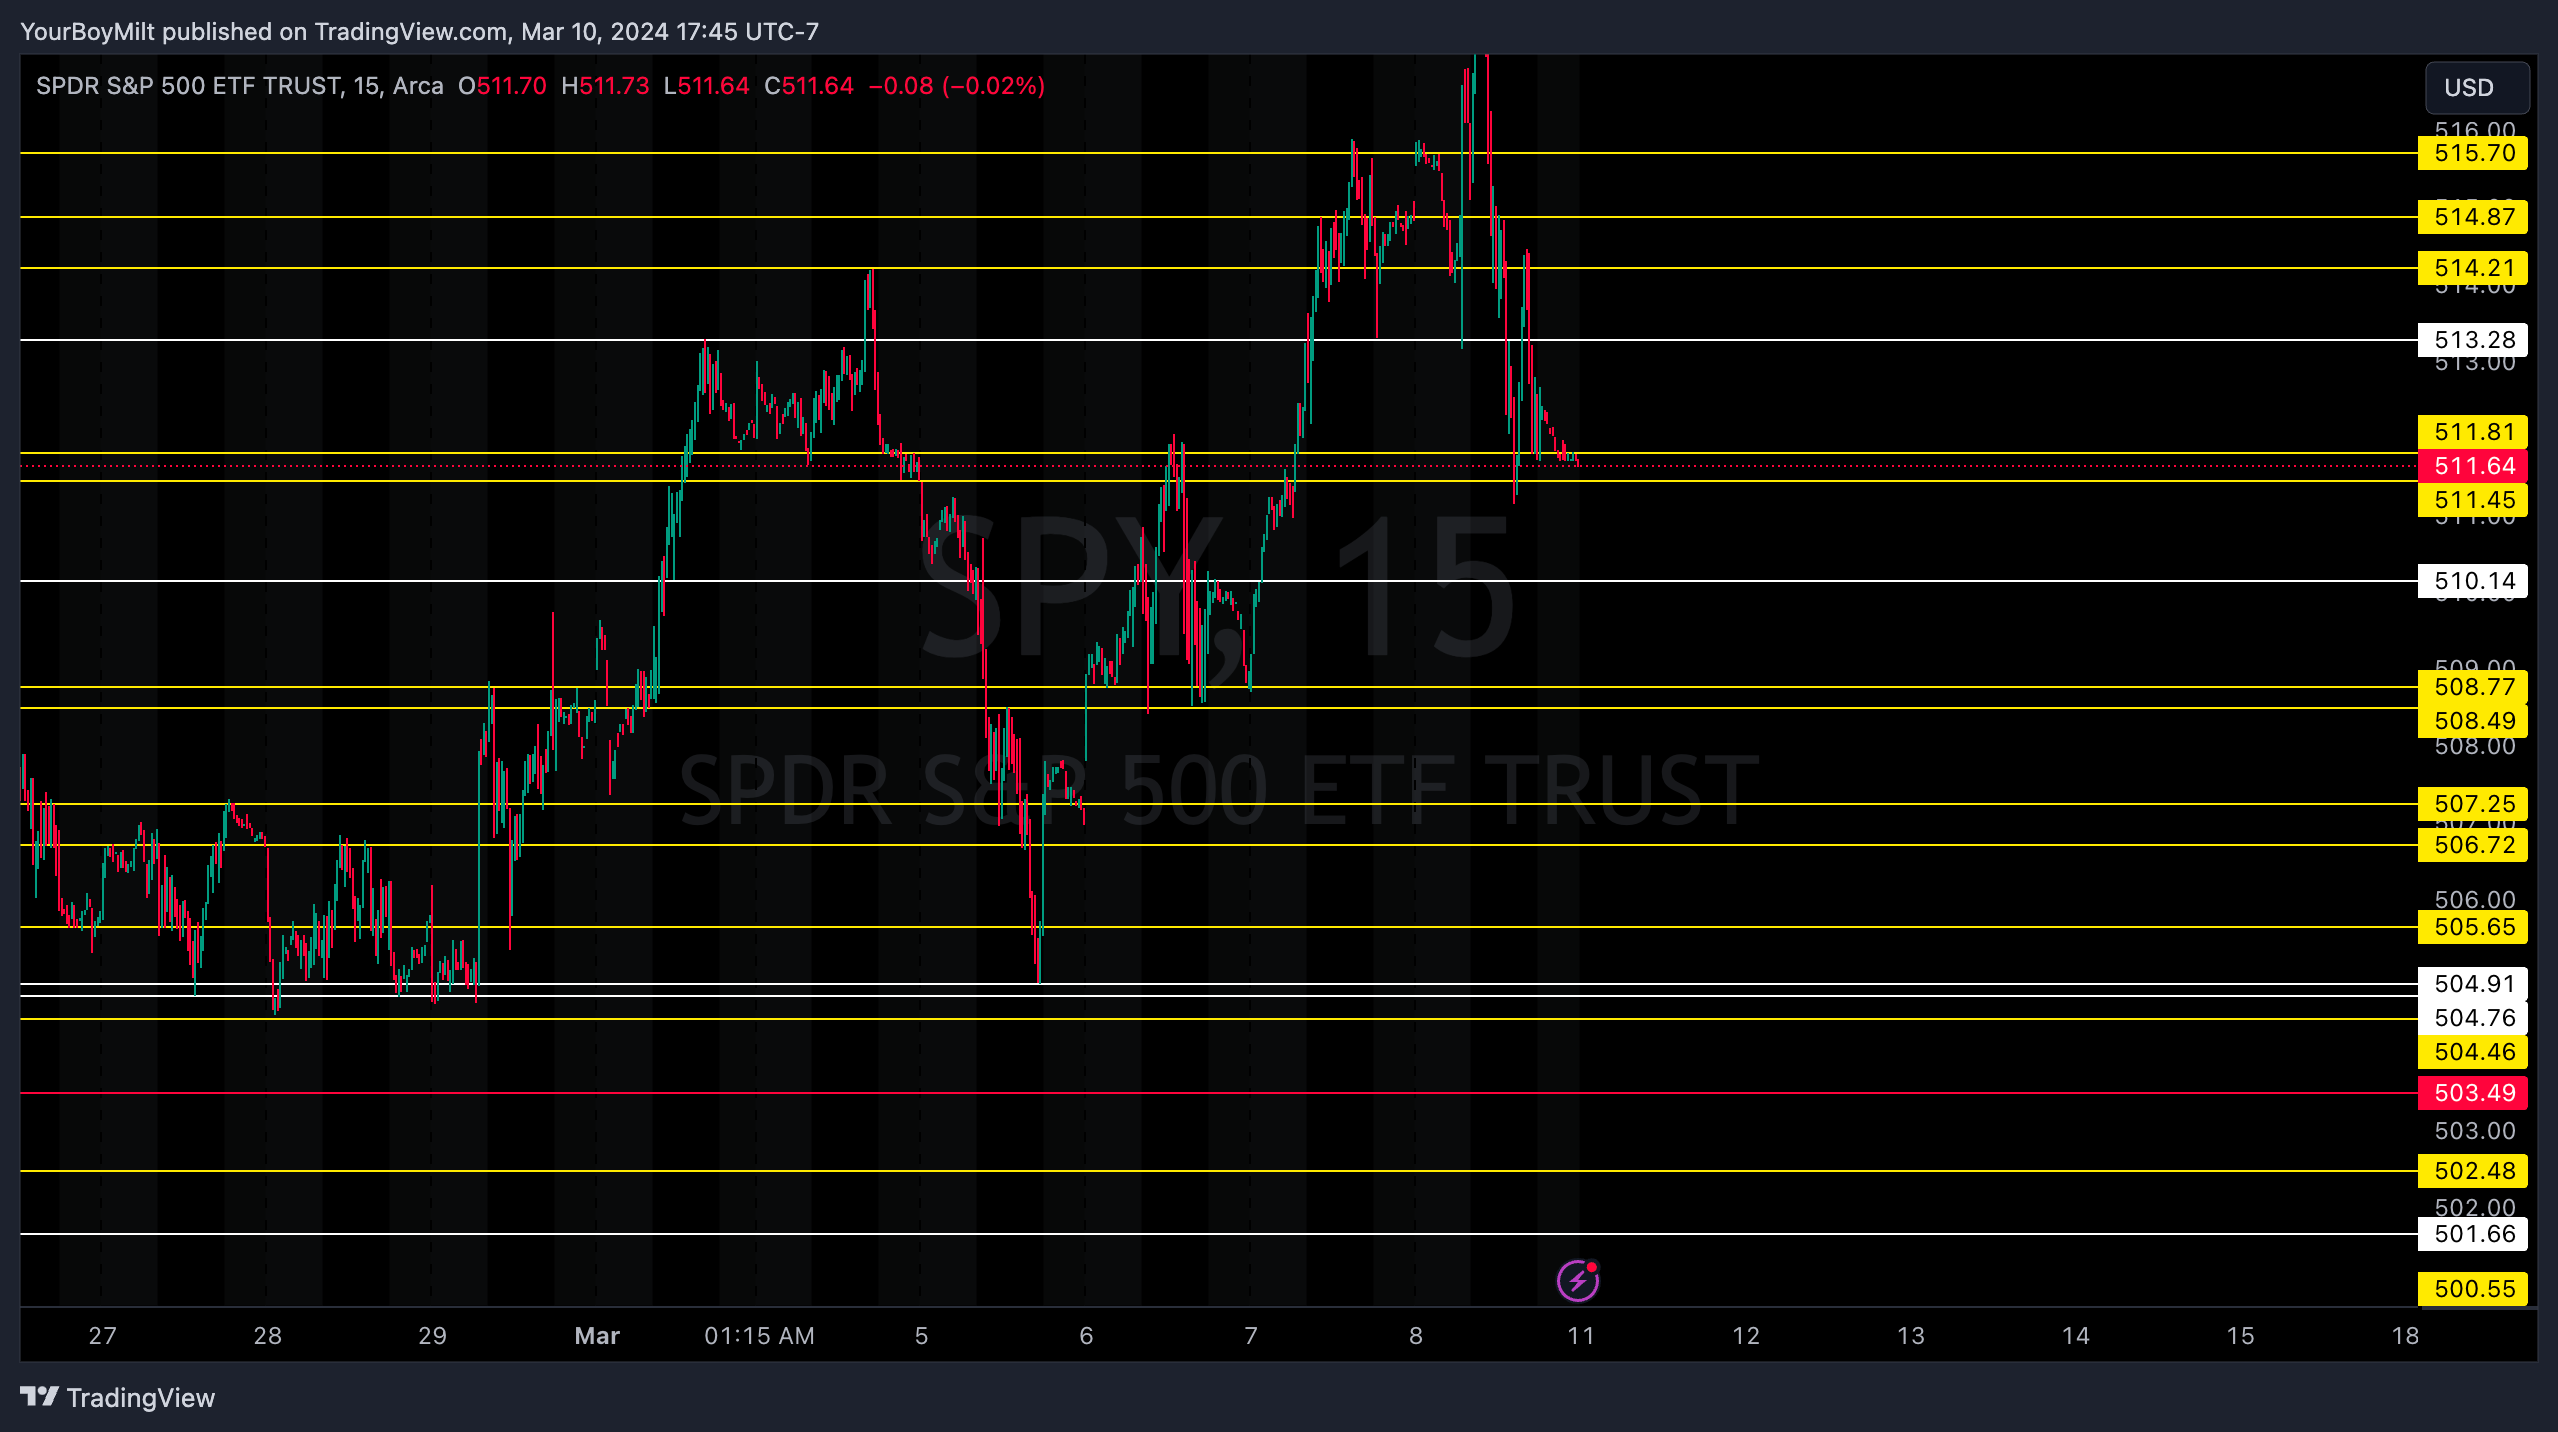The width and height of the screenshot is (2558, 1432).
Task: Click the yellow 508.77 level label
Action: click(x=2472, y=687)
